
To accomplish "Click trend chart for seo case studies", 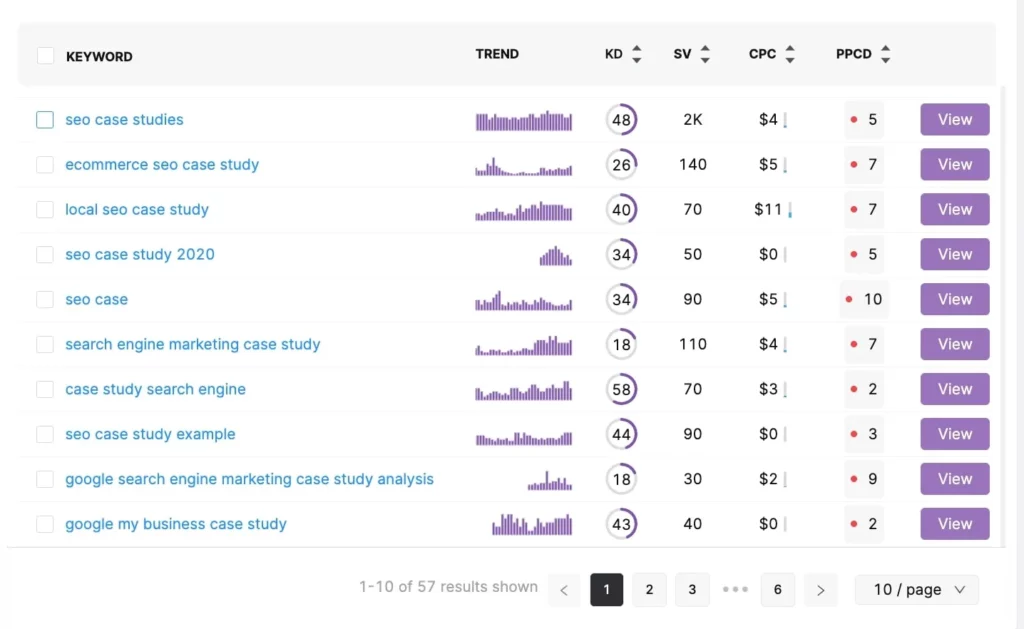I will pyautogui.click(x=524, y=121).
